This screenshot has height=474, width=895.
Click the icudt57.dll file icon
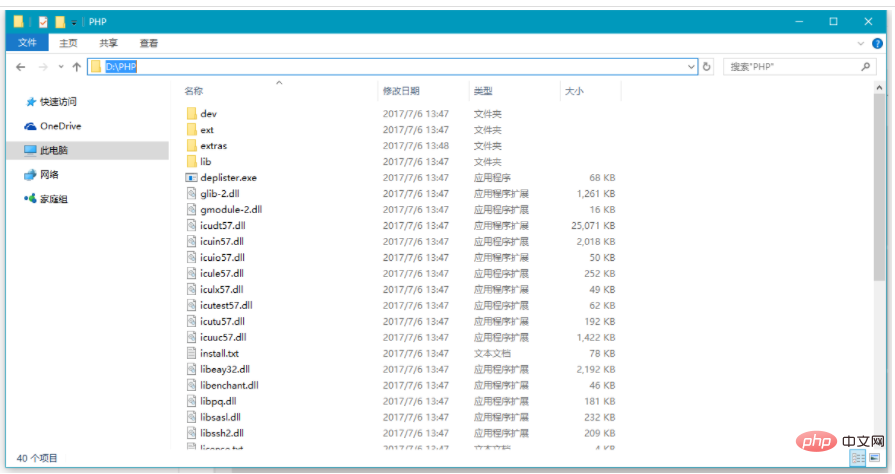192,226
